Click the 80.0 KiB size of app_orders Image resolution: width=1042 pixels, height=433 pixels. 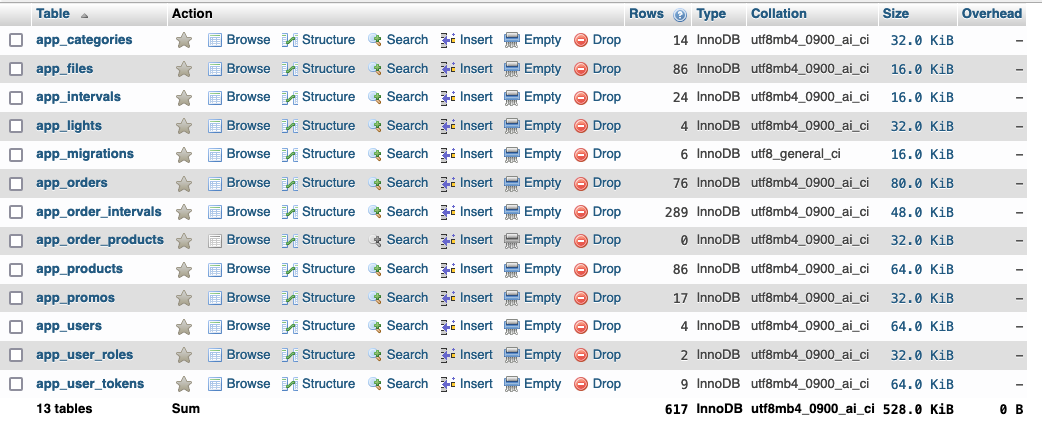[x=922, y=183]
